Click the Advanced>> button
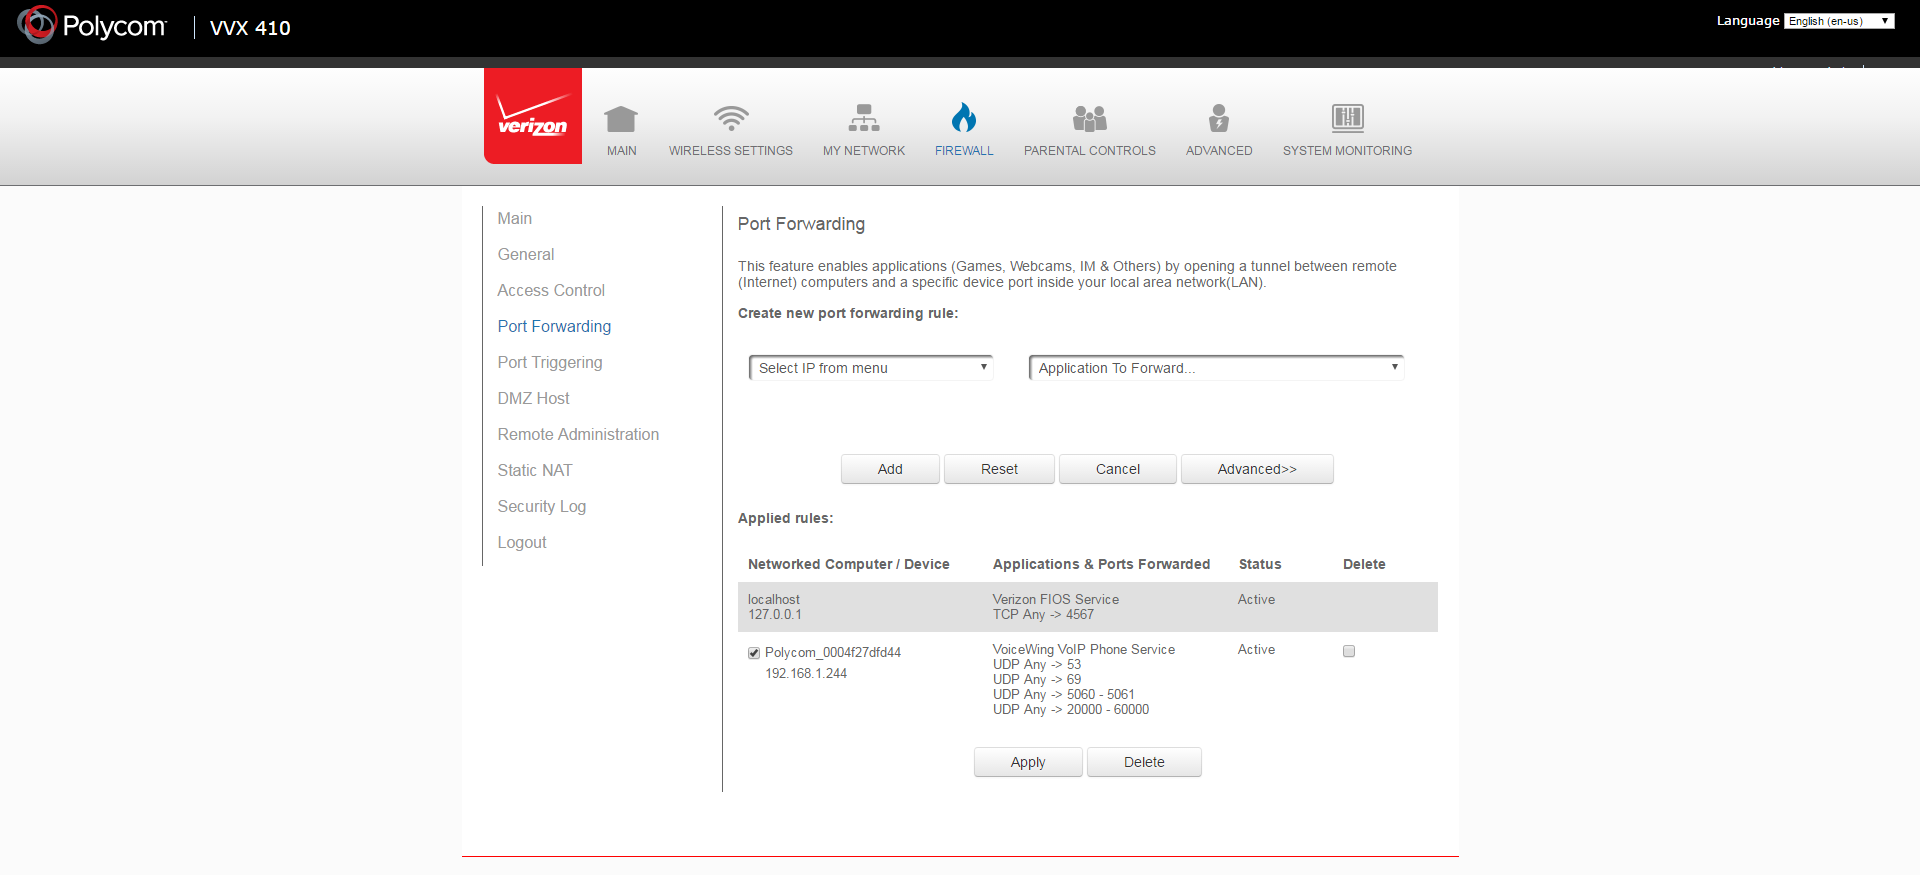Screen dimensions: 1920x875 pos(1257,469)
